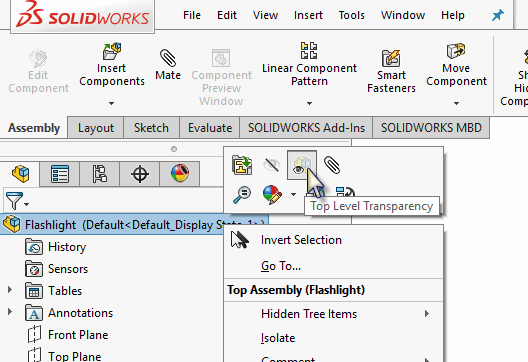Click Open Part icon in context toolbar
This screenshot has width=528, height=362.
(242, 165)
